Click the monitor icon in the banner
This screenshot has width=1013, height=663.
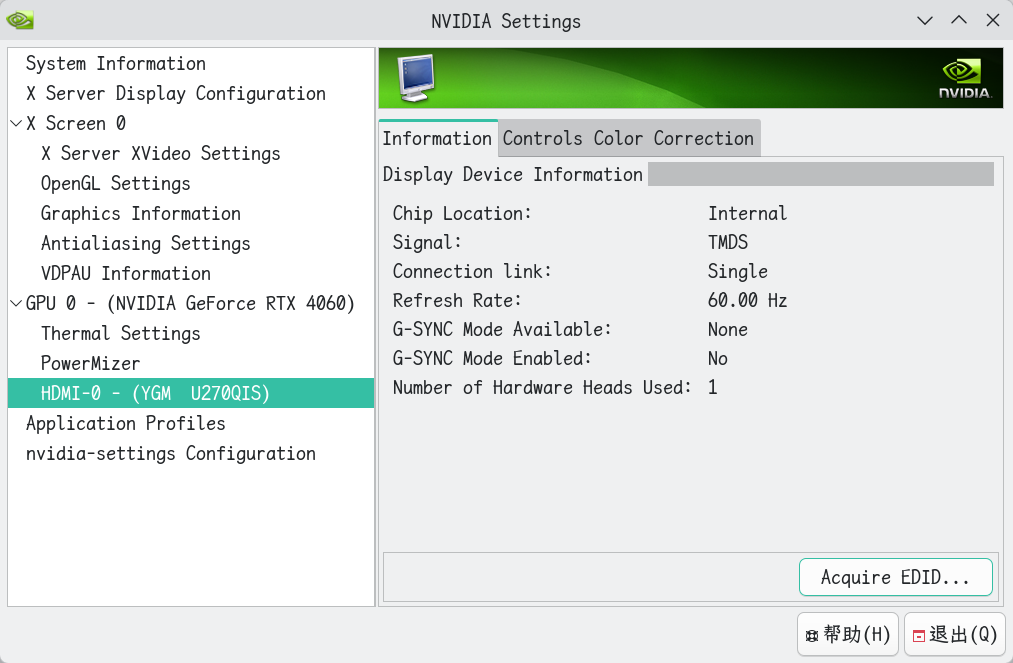coord(416,78)
